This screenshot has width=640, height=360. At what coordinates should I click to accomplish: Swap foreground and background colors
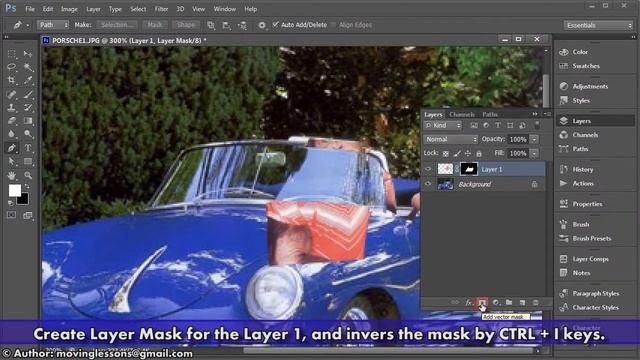coord(27,187)
